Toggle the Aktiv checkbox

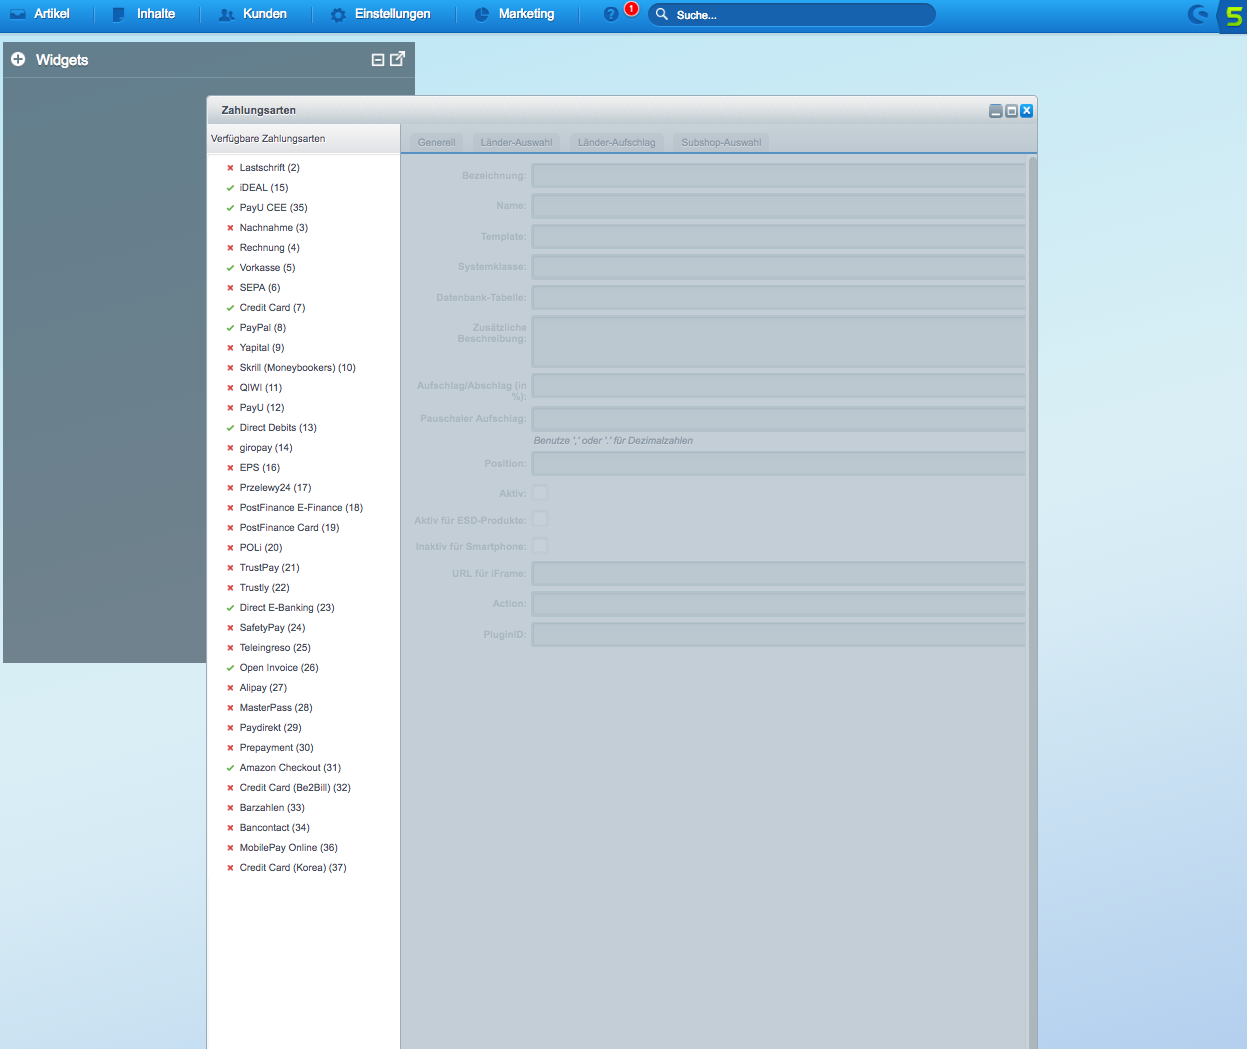click(x=540, y=493)
